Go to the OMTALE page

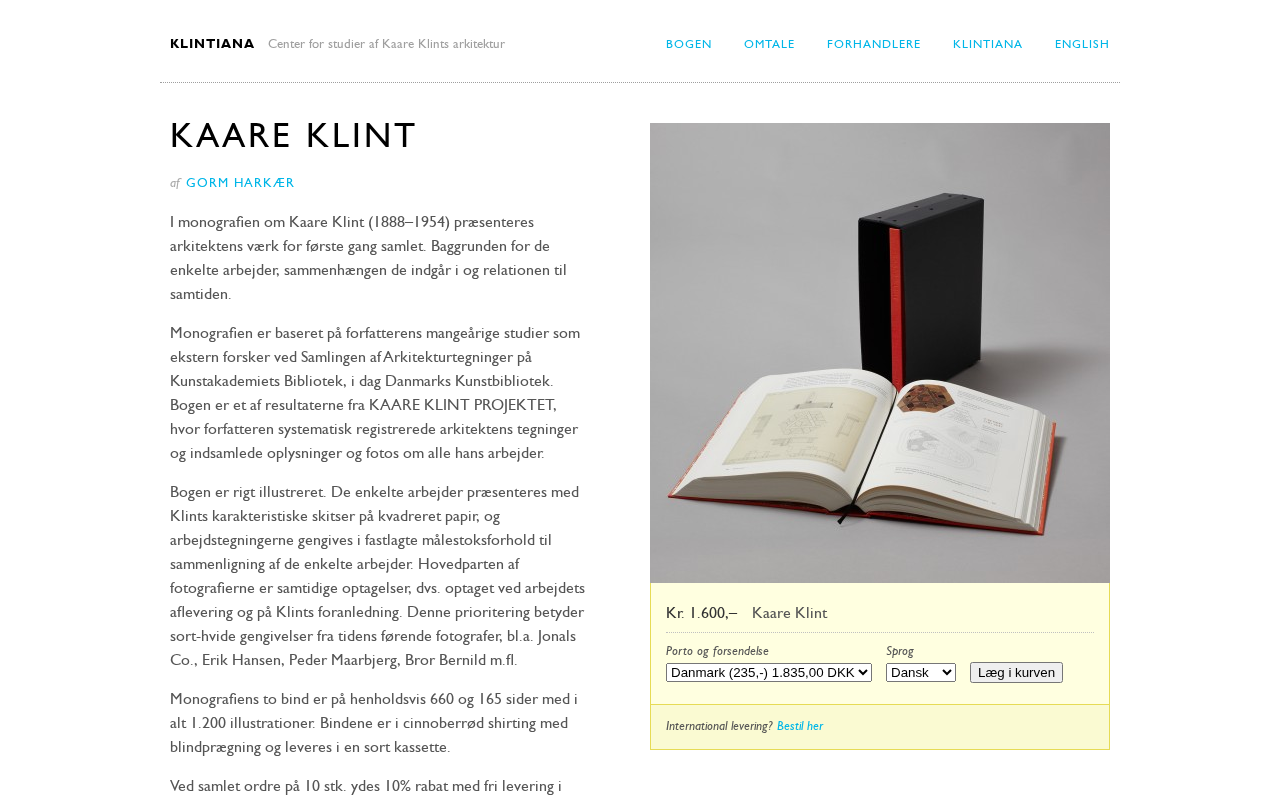[x=769, y=44]
